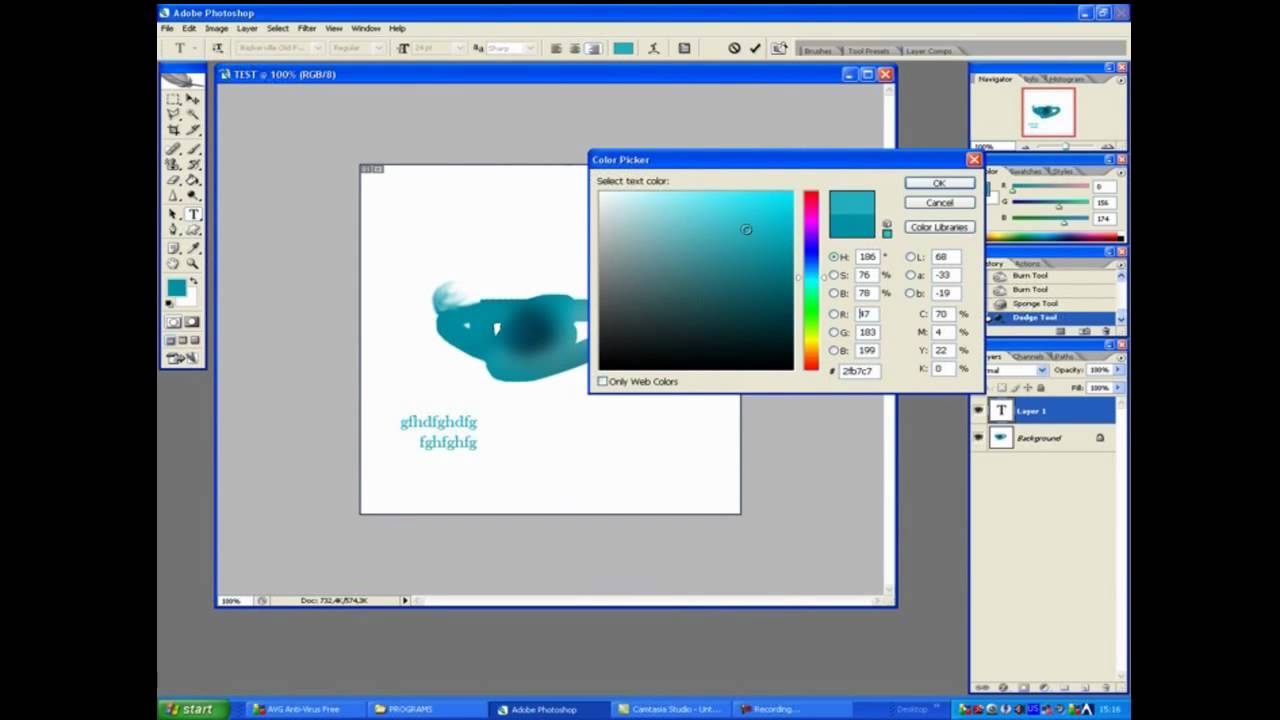Select the Rectangular Marquee tool
Image resolution: width=1280 pixels, height=720 pixels.
point(174,99)
